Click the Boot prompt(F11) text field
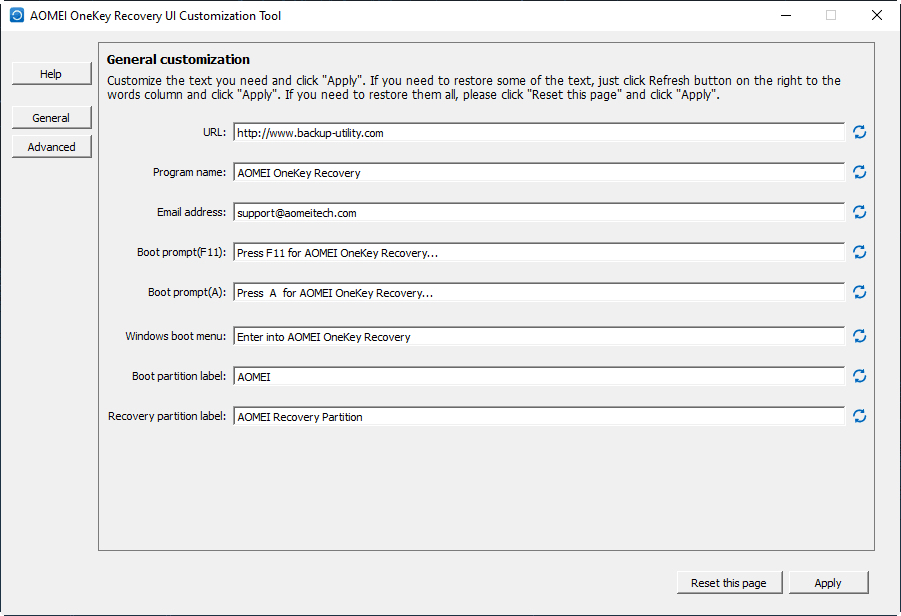 point(538,253)
